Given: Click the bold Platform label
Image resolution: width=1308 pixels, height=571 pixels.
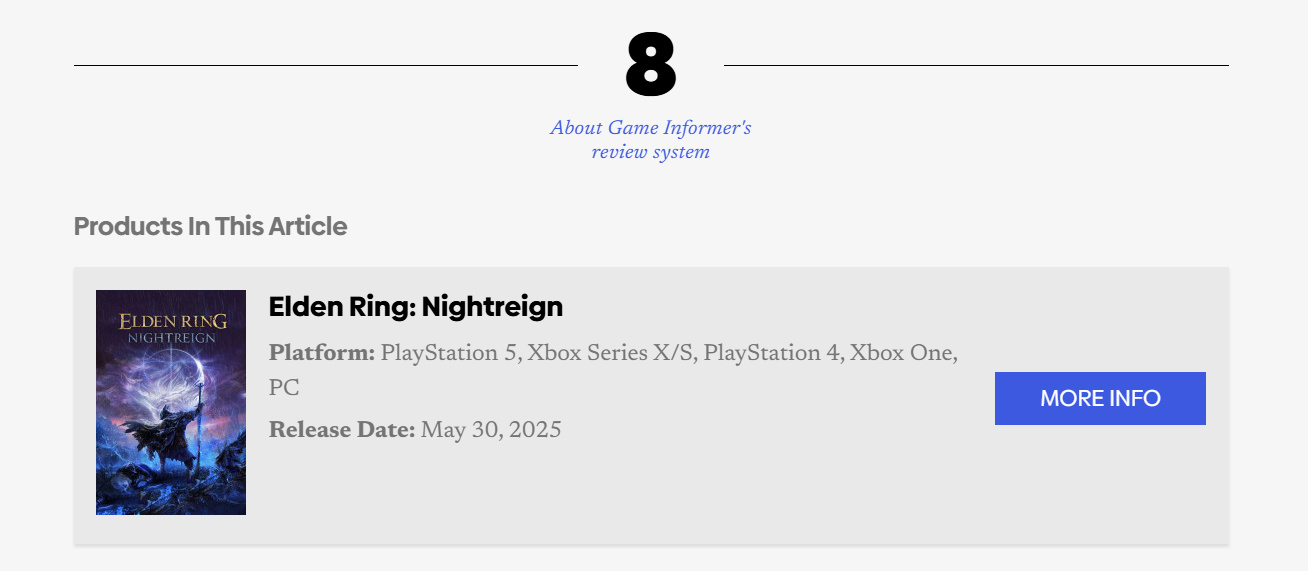Looking at the screenshot, I should [321, 354].
